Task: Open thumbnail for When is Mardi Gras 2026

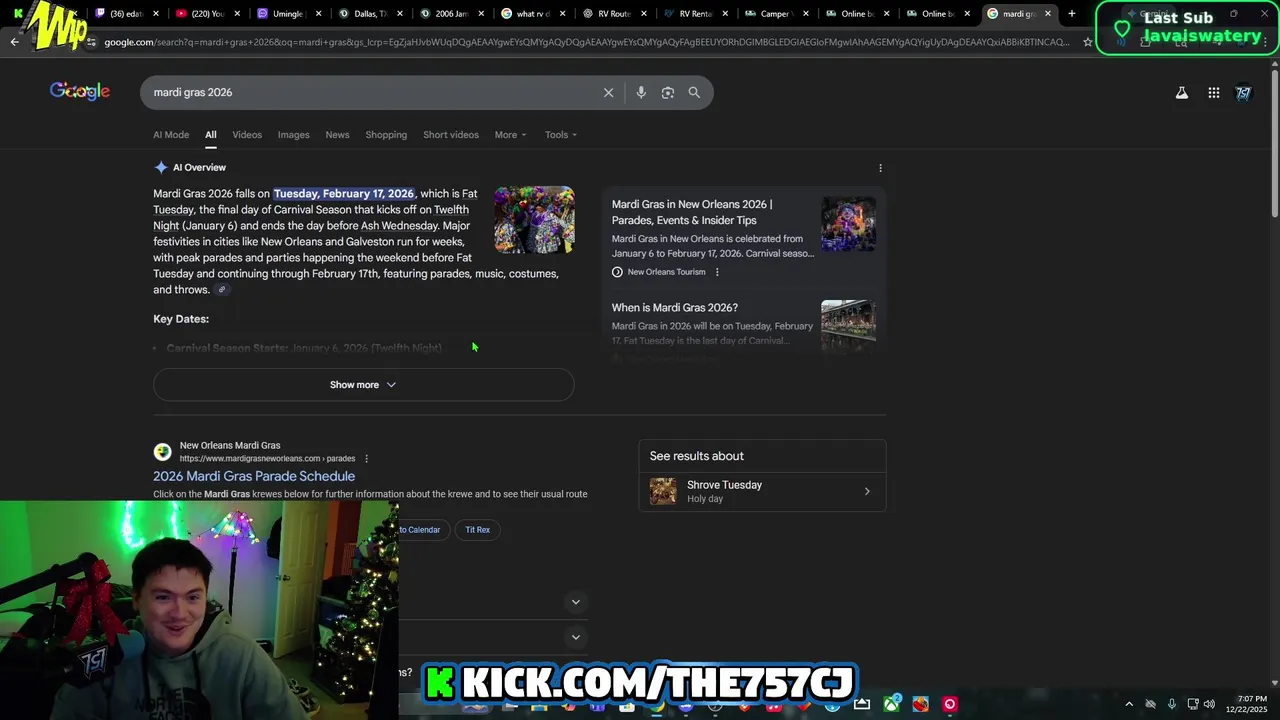Action: (848, 326)
